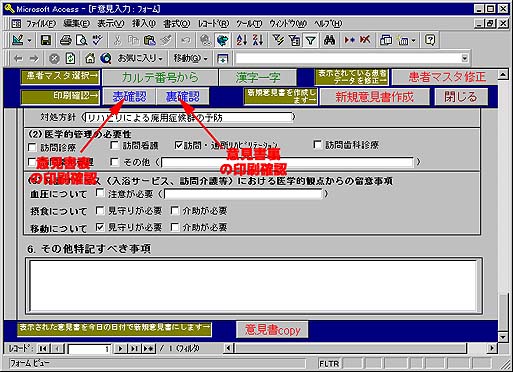Screen dimensions: 513x372
Task: Go to the Start Page home icon
Action: (90, 59)
